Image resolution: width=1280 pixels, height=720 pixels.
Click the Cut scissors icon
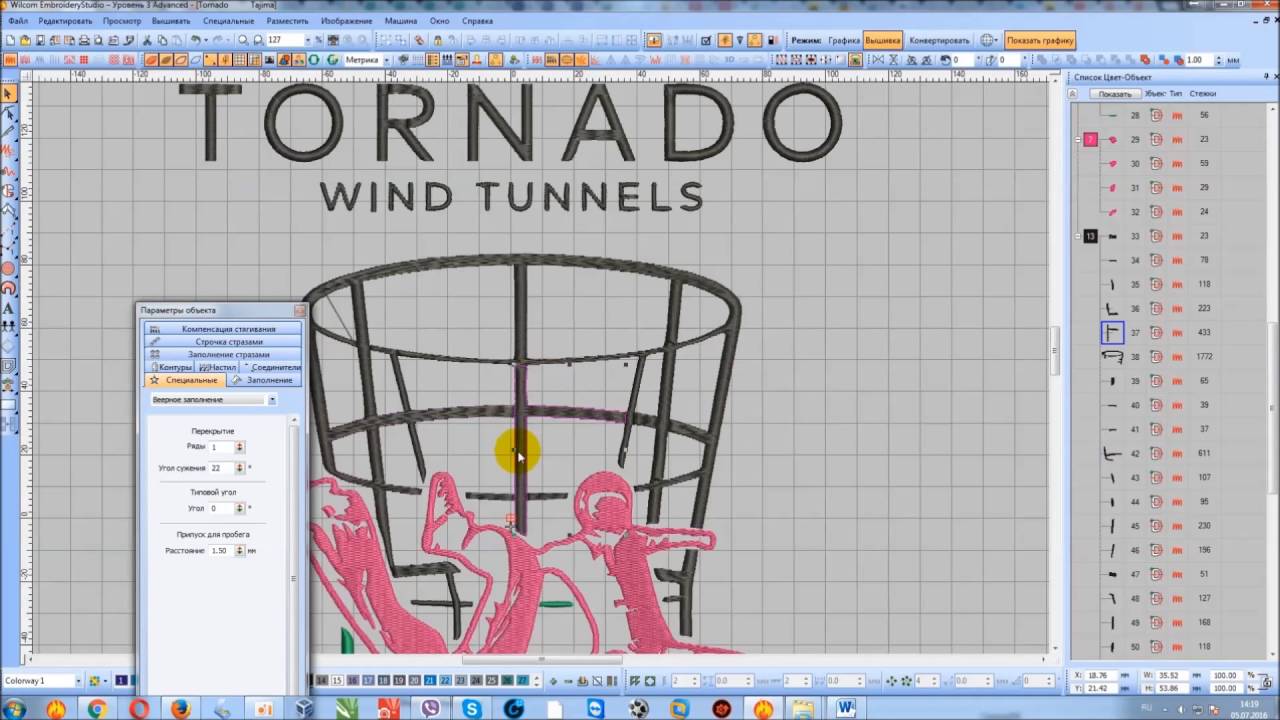point(148,40)
